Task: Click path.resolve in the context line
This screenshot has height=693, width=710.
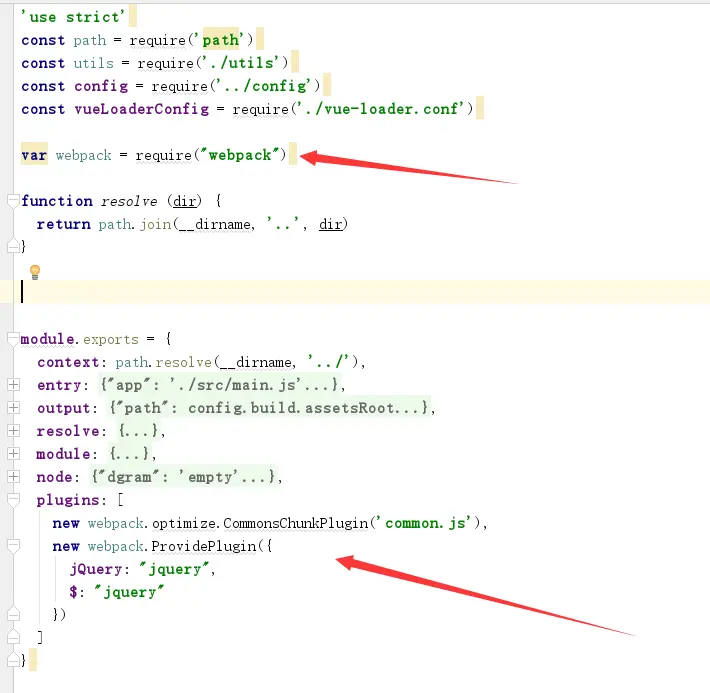Action: point(163,362)
